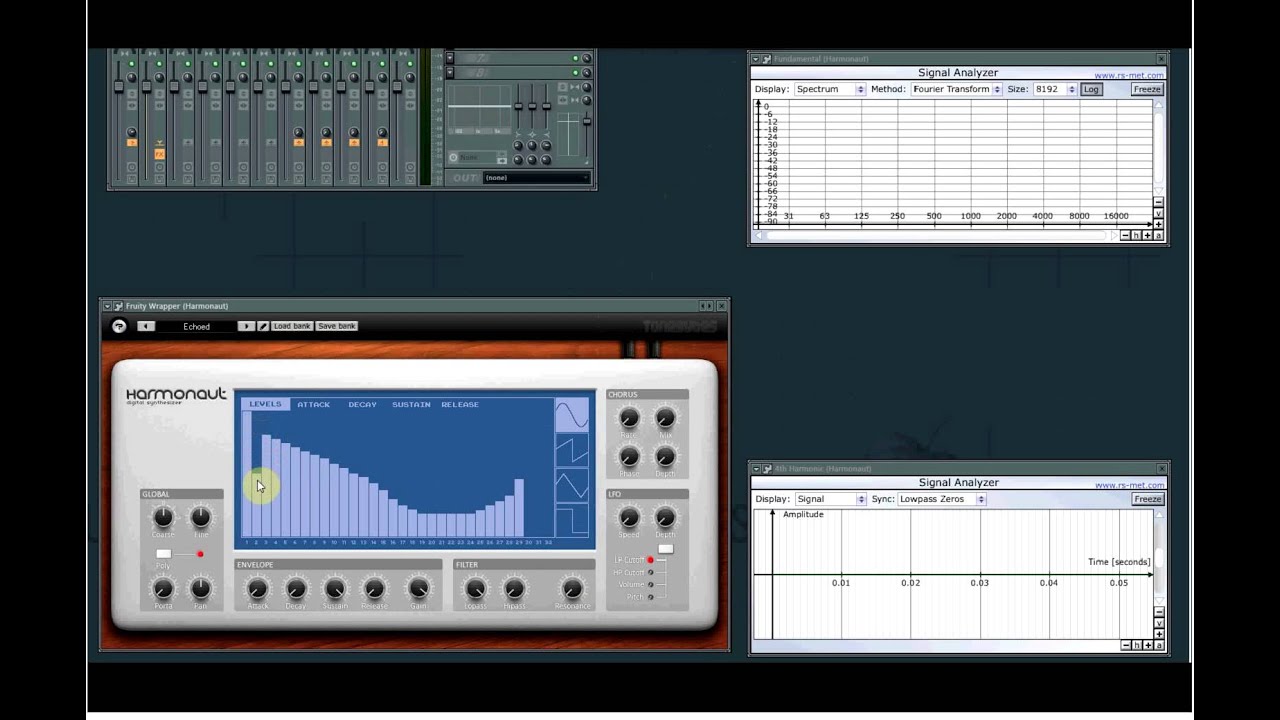The width and height of the screenshot is (1280, 720).
Task: Click the Load bank button
Action: tap(292, 326)
